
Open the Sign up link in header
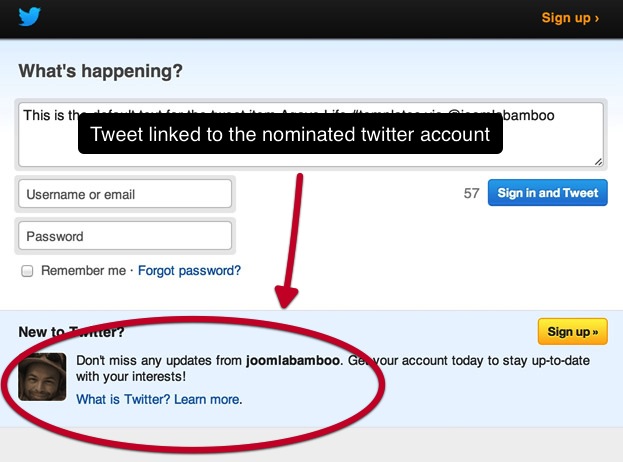570,18
